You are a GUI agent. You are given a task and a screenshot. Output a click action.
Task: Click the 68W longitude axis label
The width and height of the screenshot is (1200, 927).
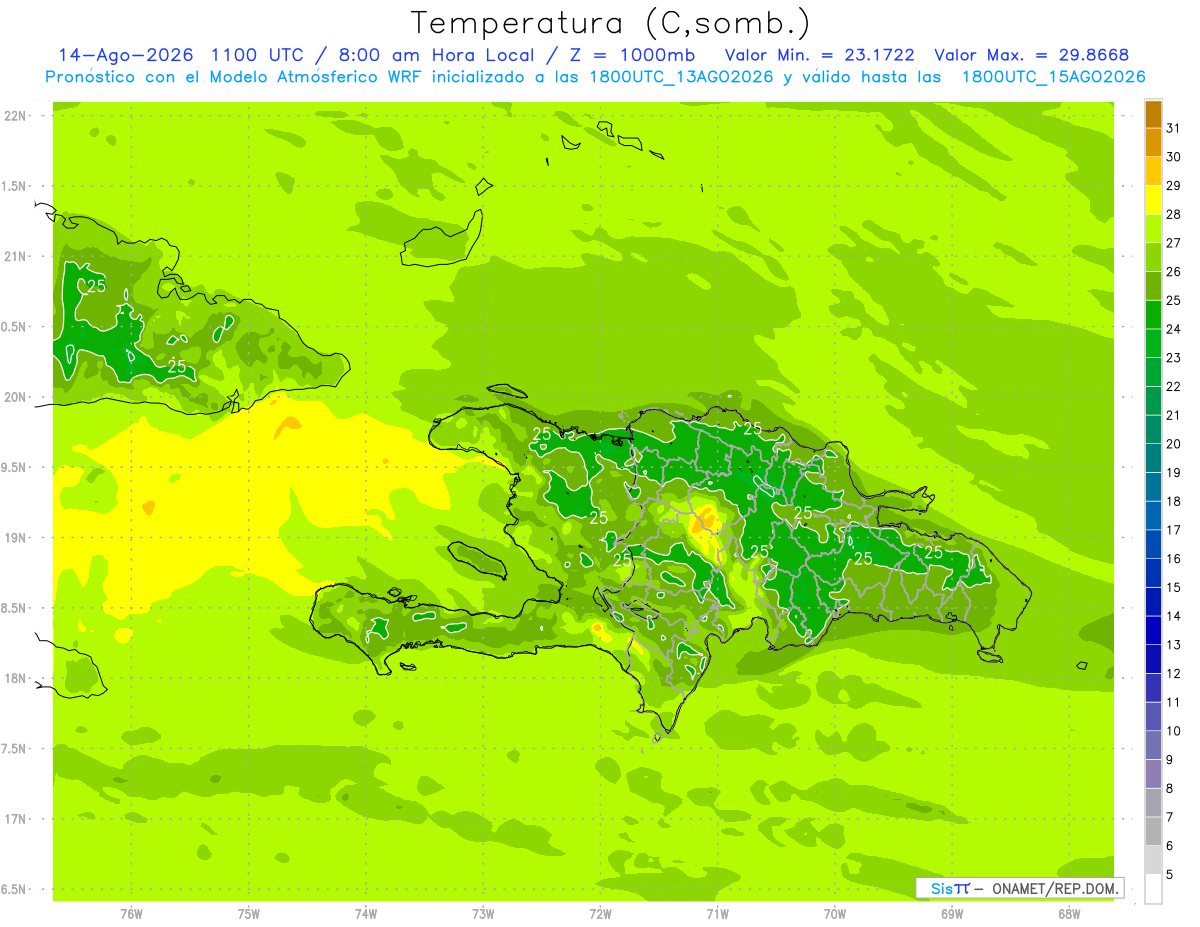(x=1069, y=914)
